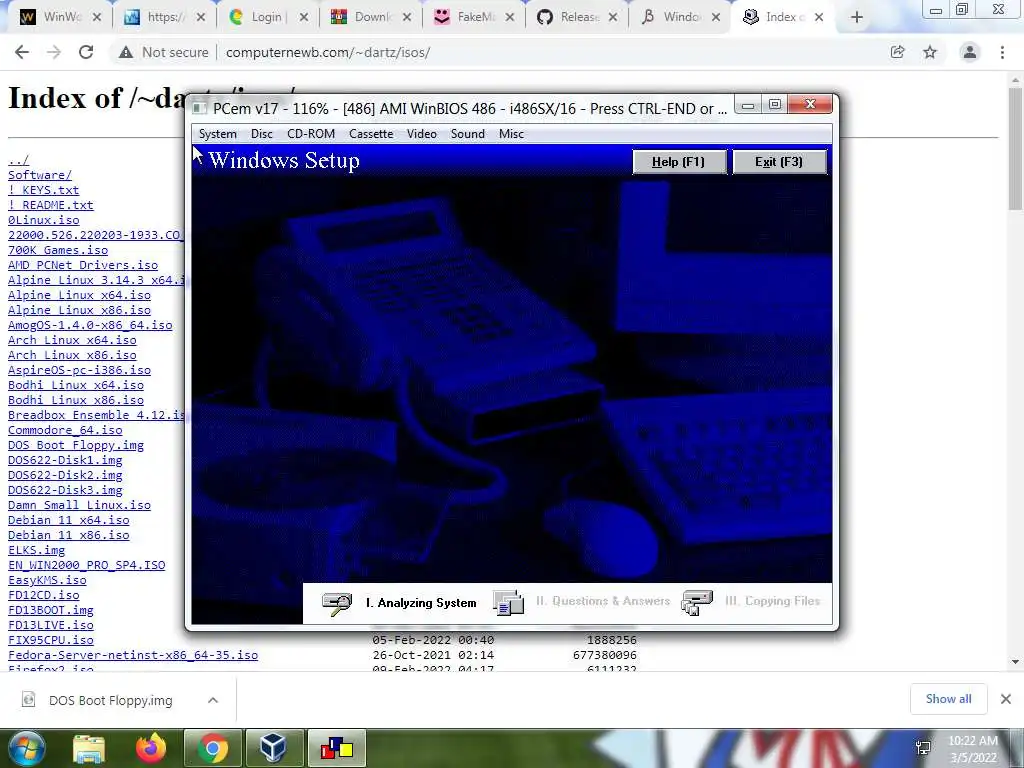The width and height of the screenshot is (1024, 768).
Task: Download Arch Linux x86.iso
Action: click(x=72, y=355)
